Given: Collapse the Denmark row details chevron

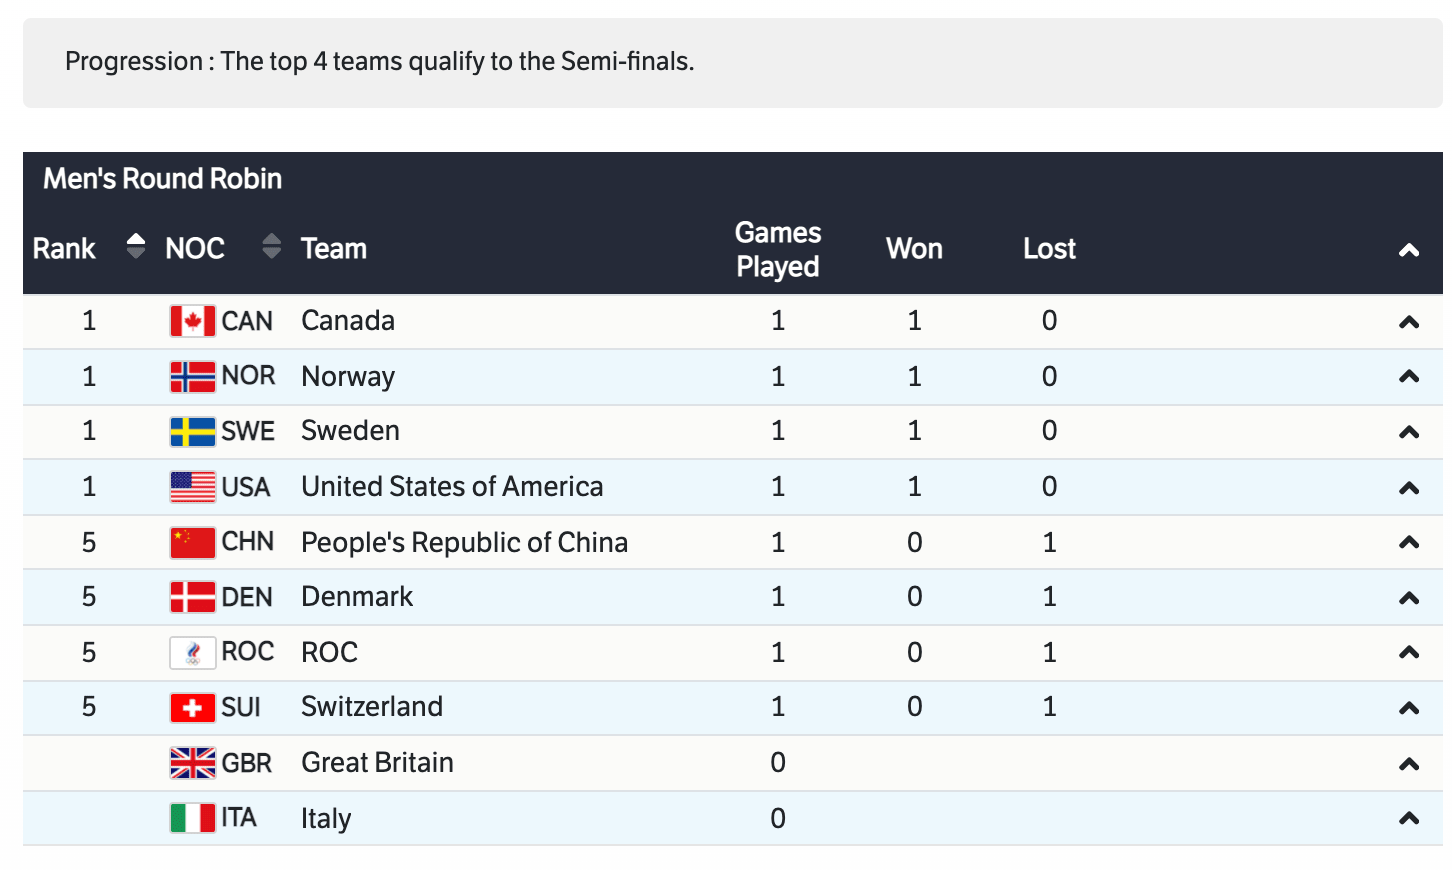Looking at the screenshot, I should point(1409,598).
